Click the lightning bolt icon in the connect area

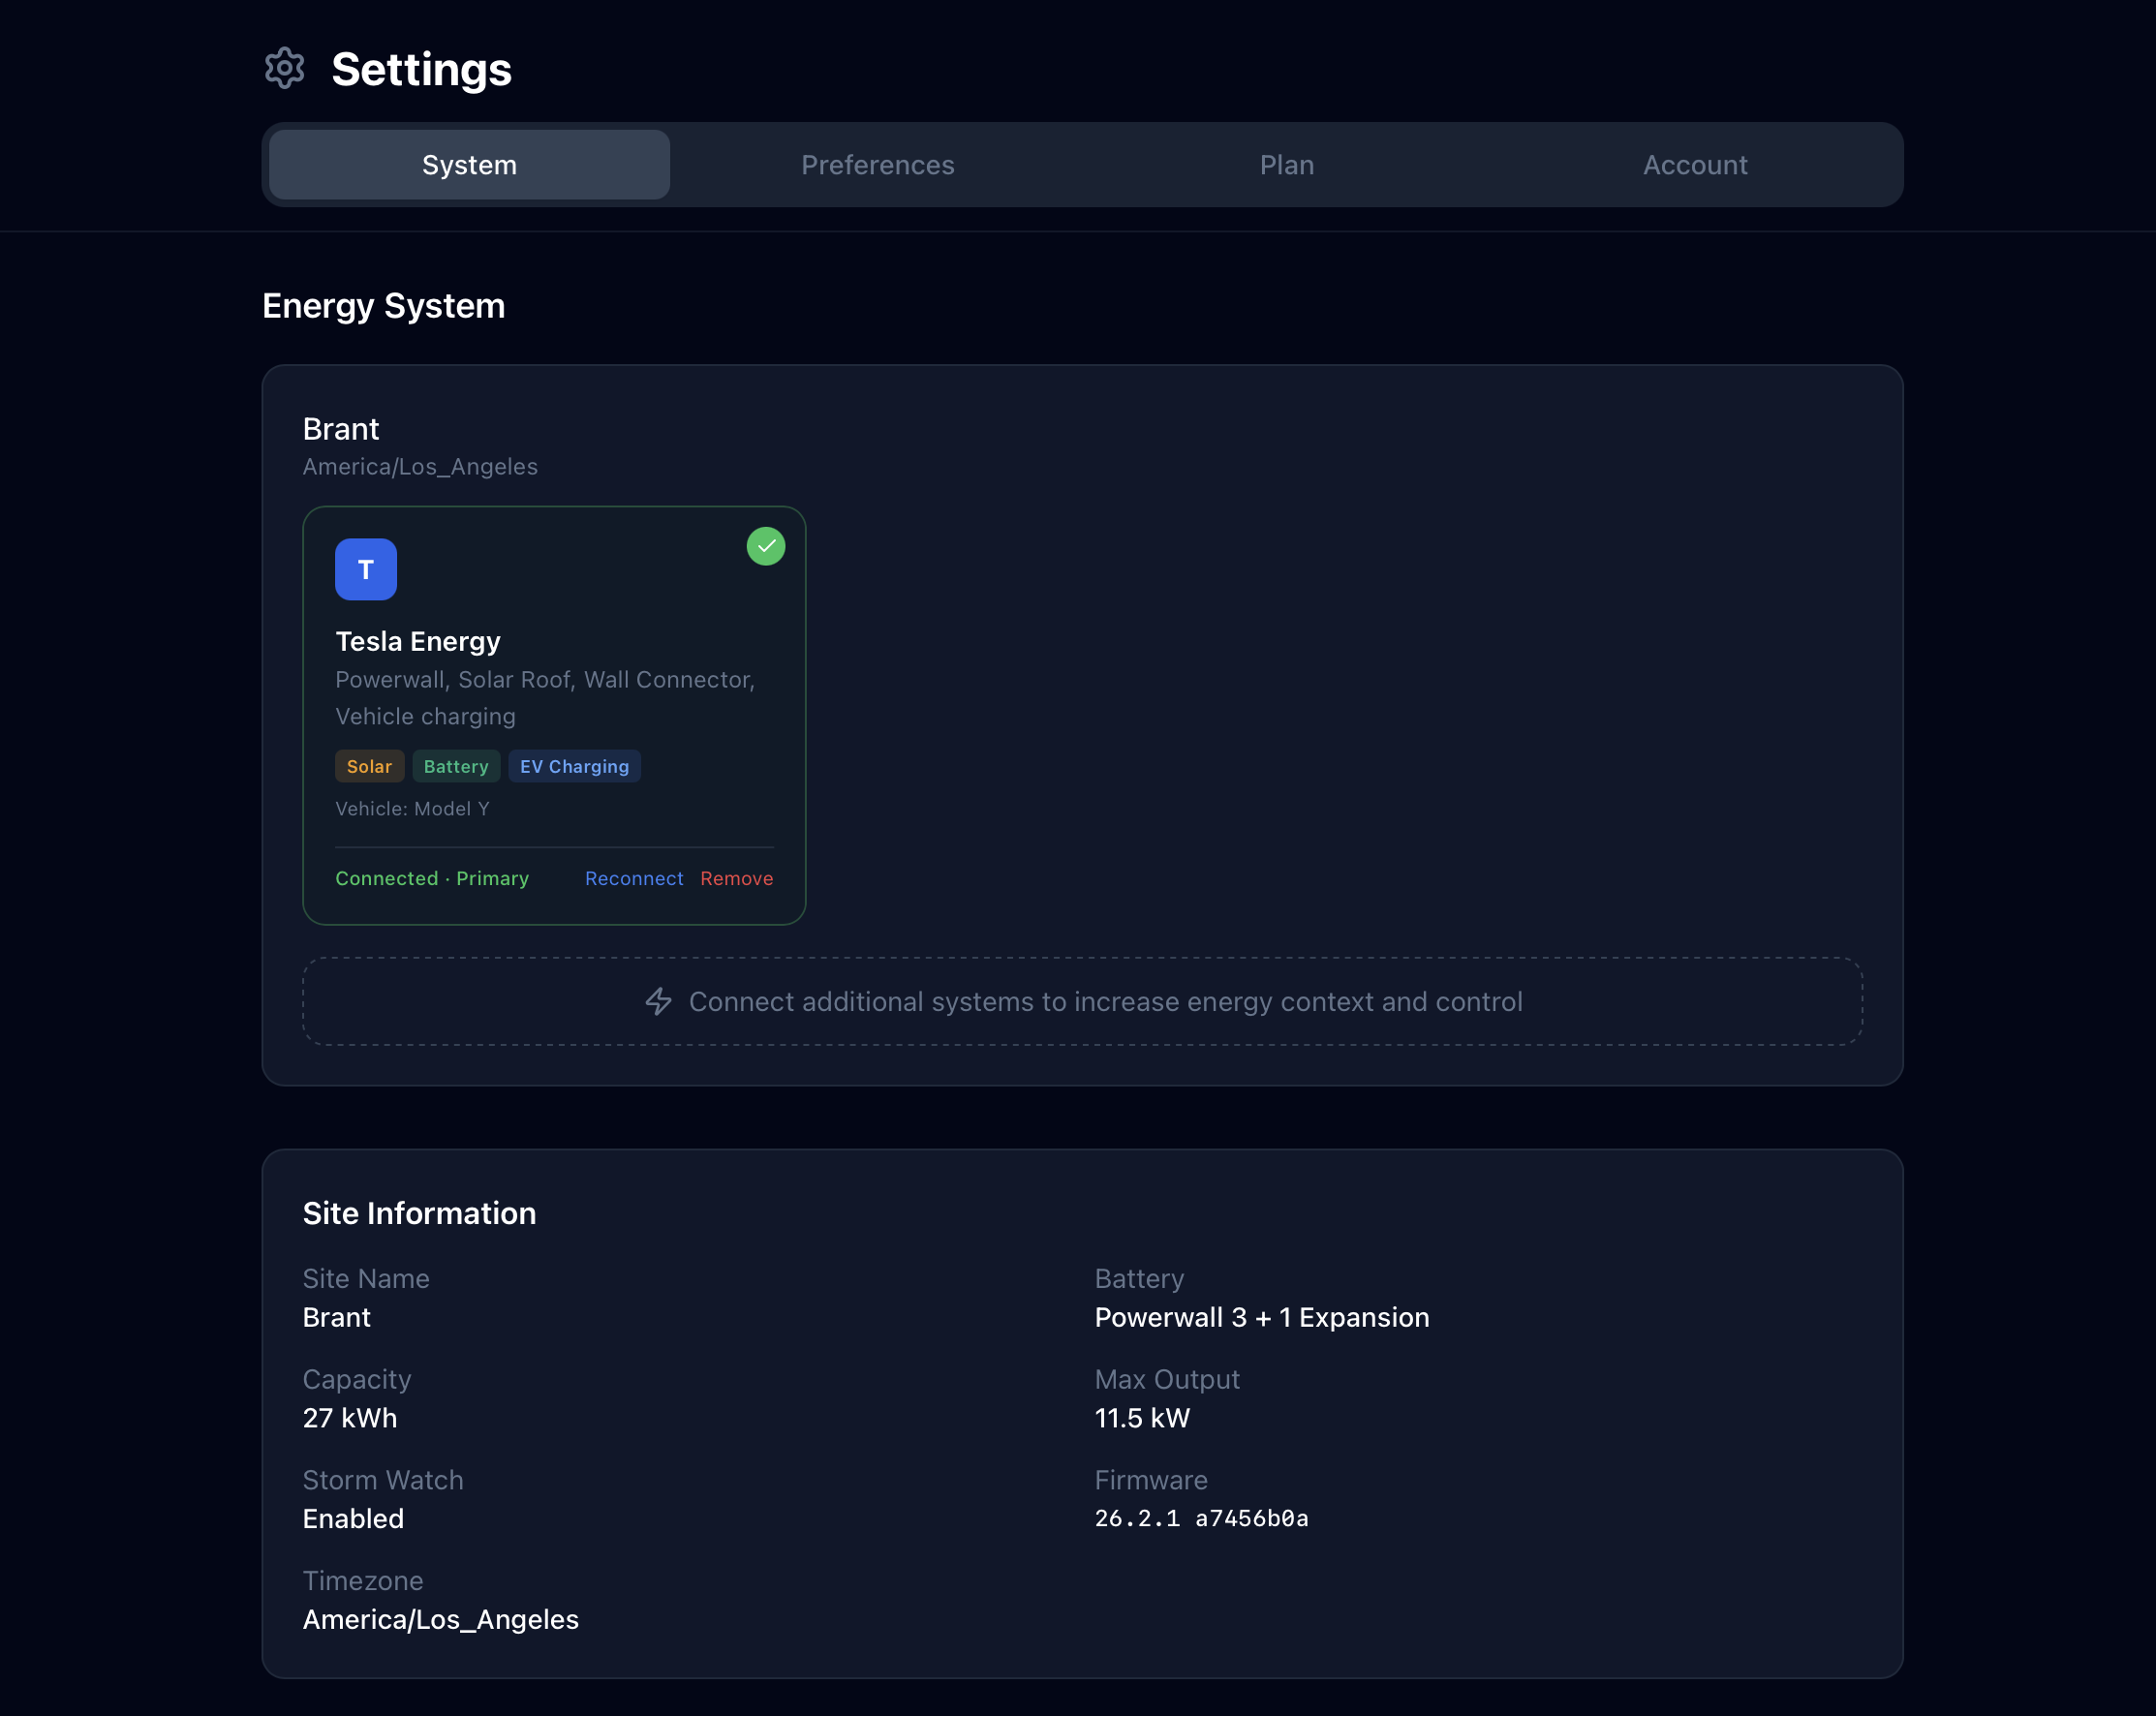coord(659,1001)
